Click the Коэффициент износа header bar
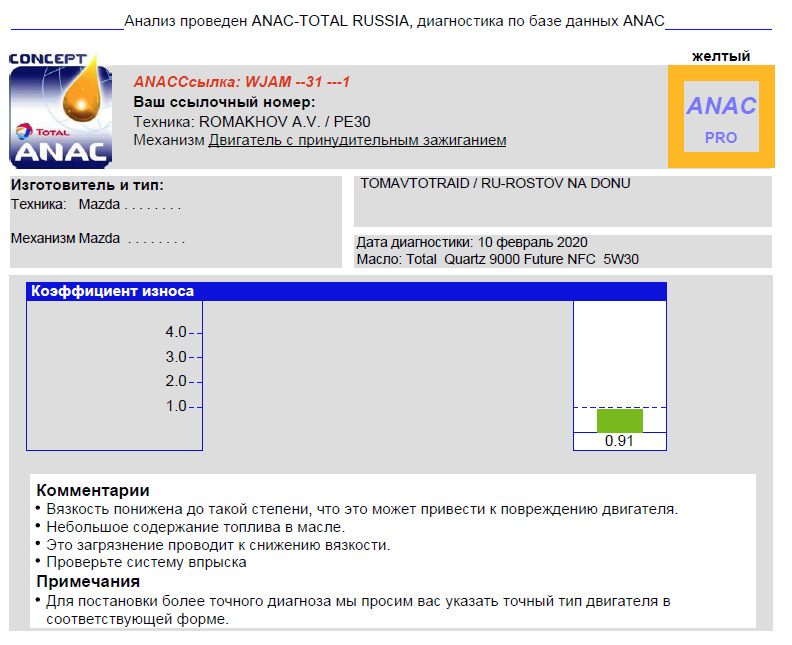 point(346,291)
